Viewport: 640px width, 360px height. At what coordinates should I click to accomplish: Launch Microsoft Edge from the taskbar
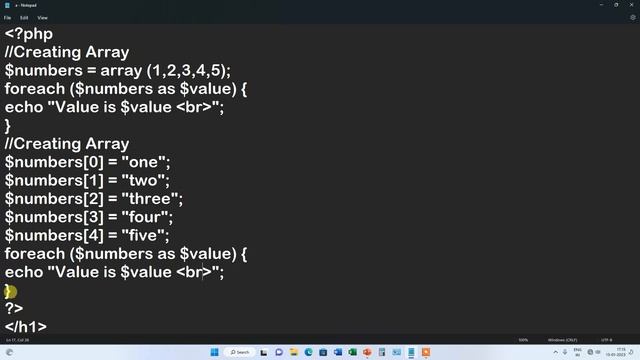pos(308,352)
